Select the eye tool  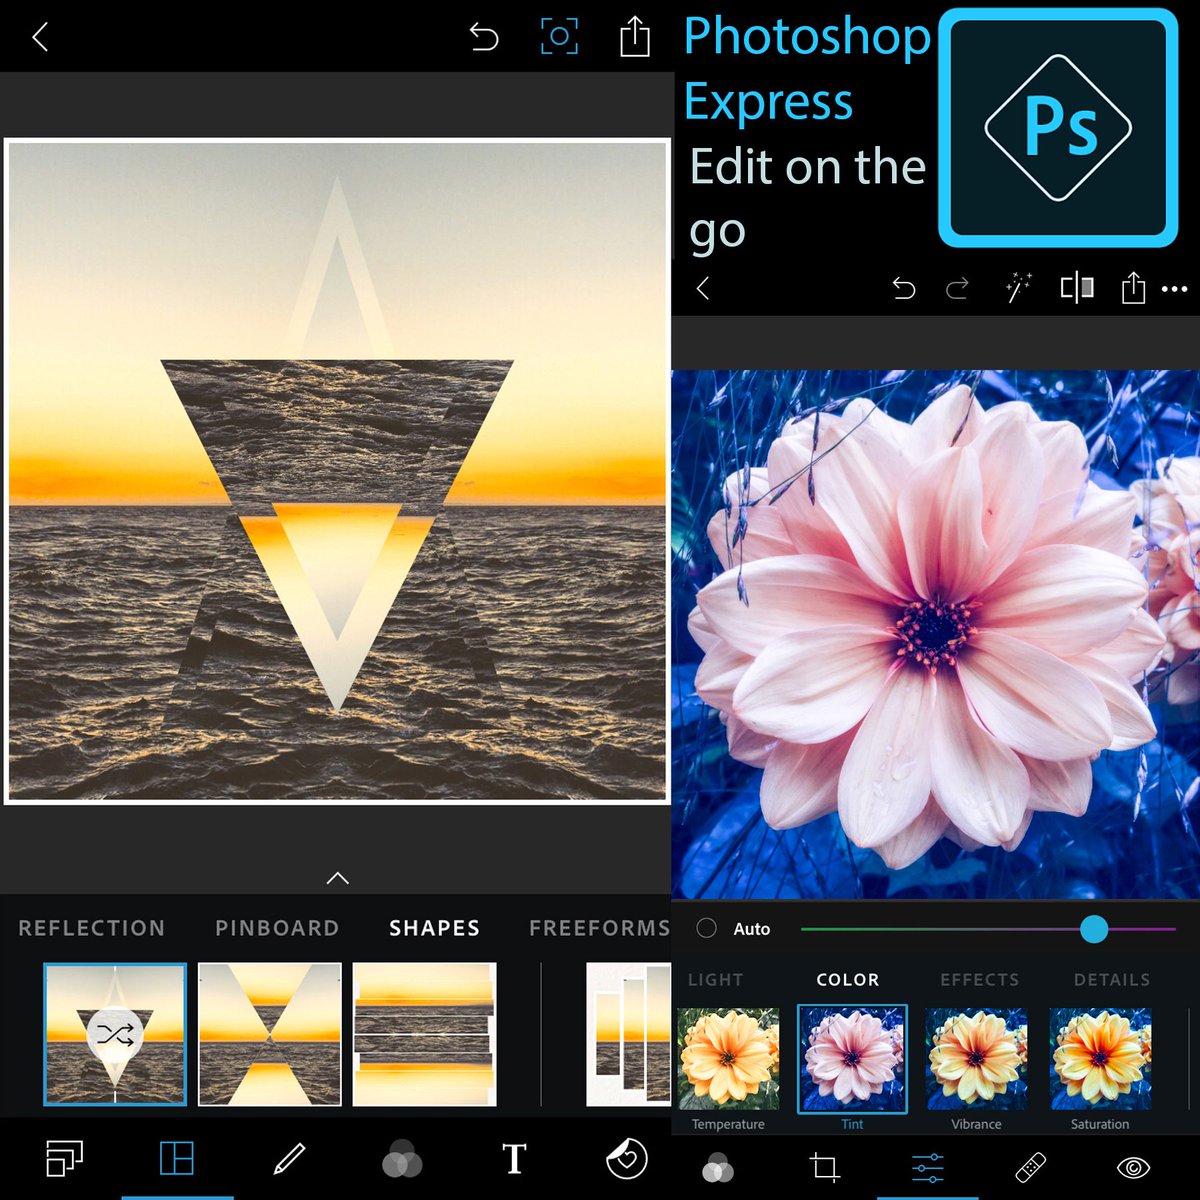(1133, 1167)
